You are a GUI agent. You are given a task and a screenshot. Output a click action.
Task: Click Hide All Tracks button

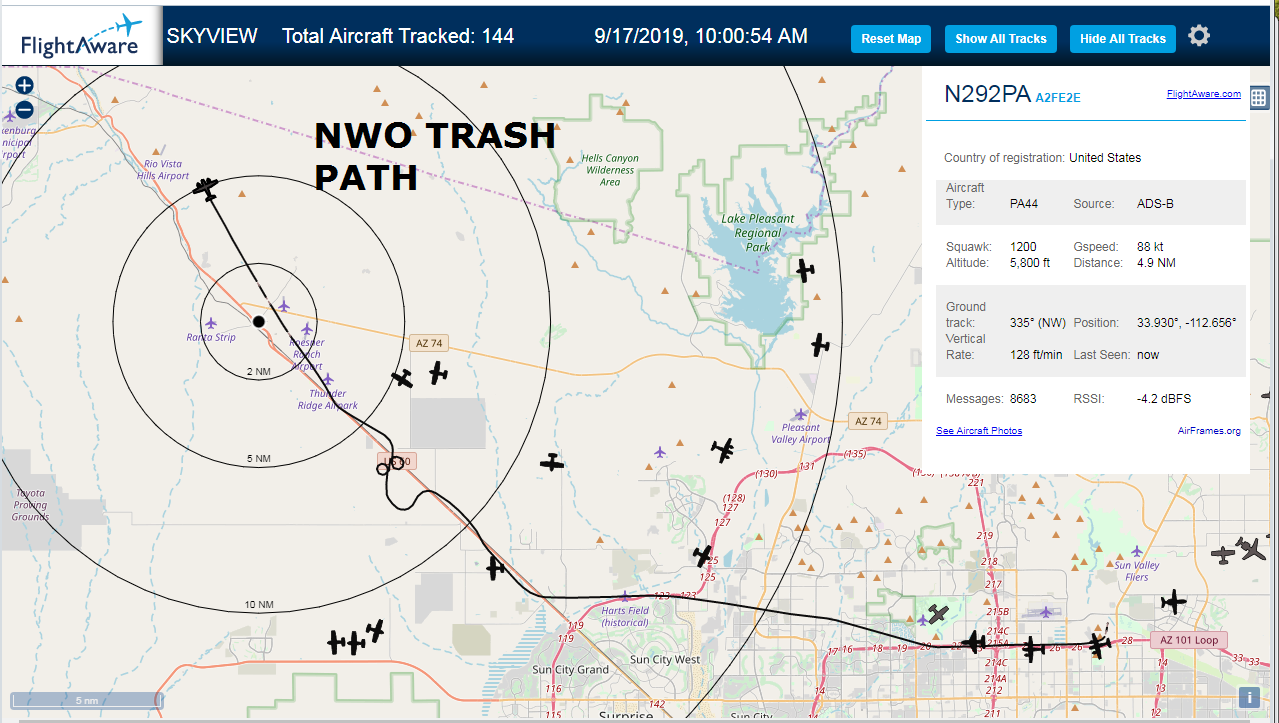pyautogui.click(x=1122, y=39)
